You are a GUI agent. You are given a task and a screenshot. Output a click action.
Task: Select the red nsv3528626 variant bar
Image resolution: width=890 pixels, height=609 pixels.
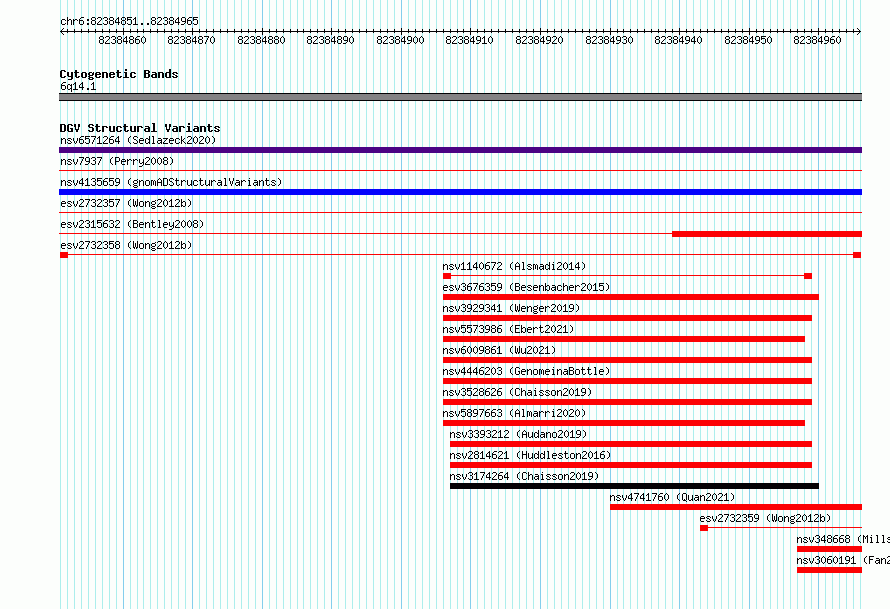click(627, 402)
